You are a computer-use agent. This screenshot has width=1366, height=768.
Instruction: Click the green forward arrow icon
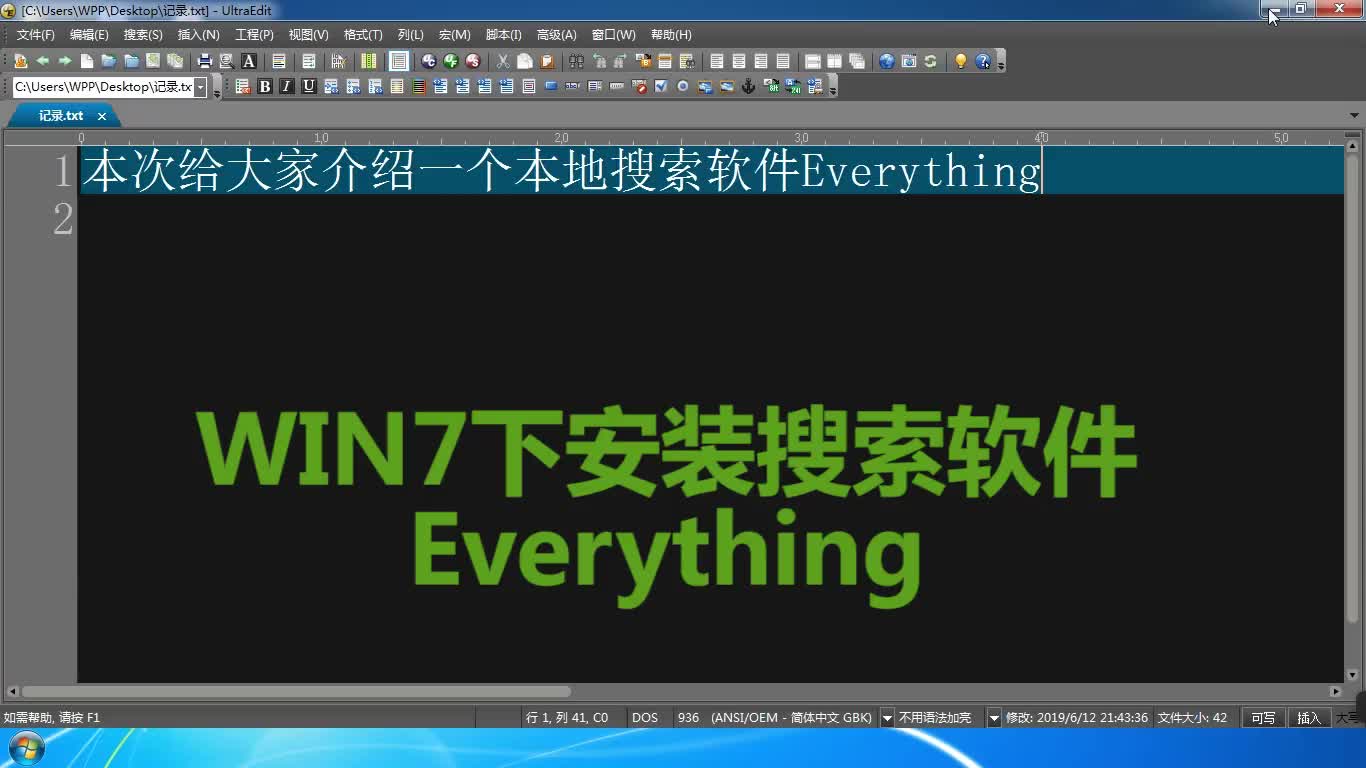[x=65, y=61]
